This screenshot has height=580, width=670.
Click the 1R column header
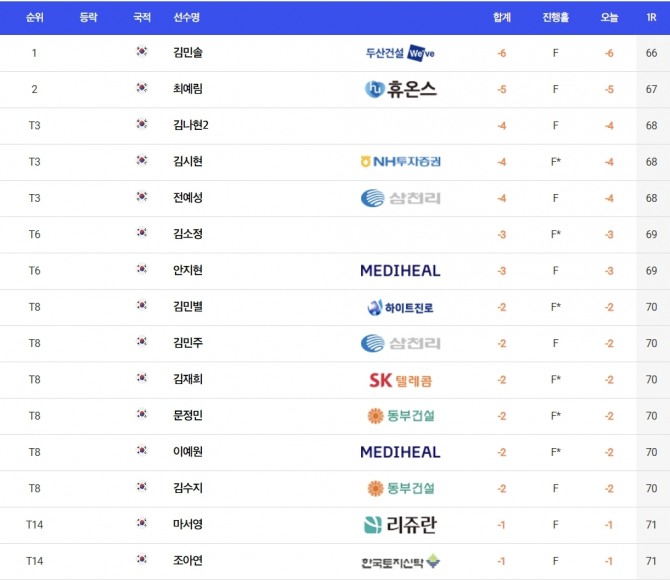pyautogui.click(x=651, y=18)
